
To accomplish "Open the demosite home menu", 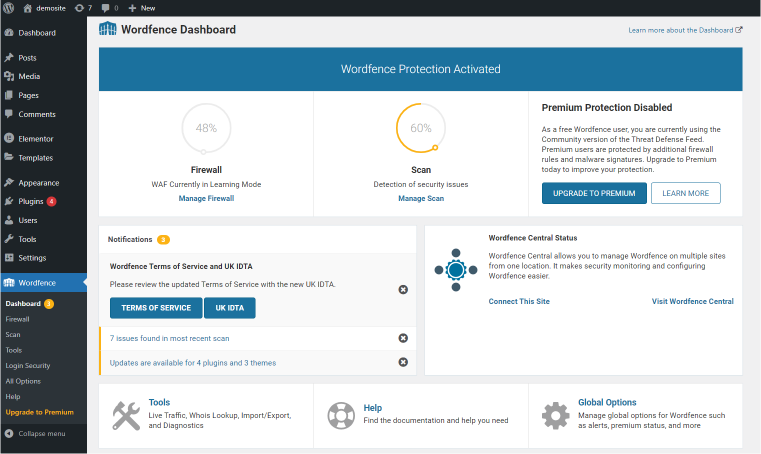I will coord(45,8).
